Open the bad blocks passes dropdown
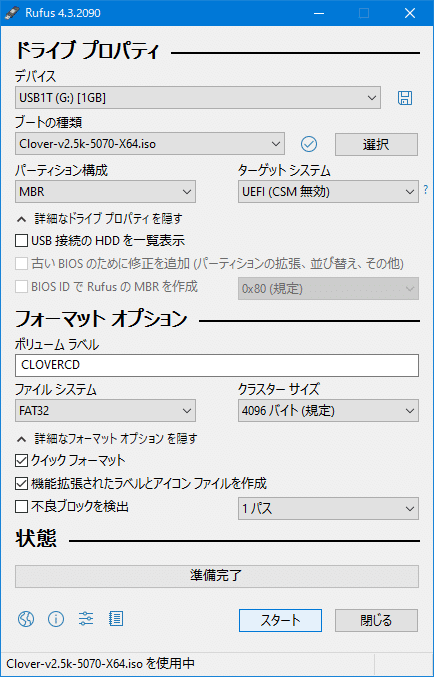The image size is (434, 677). tap(328, 508)
